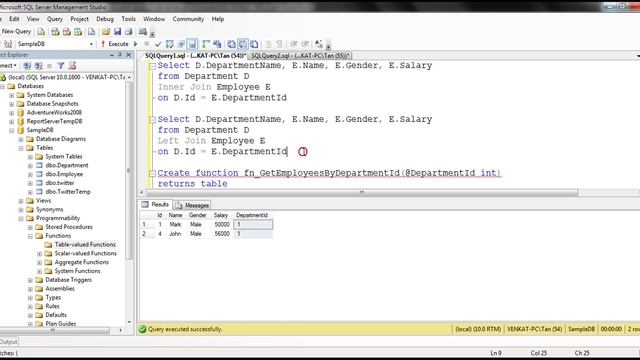Collapse the first Select statement outline
This screenshot has height=360, width=640.
(x=152, y=66)
